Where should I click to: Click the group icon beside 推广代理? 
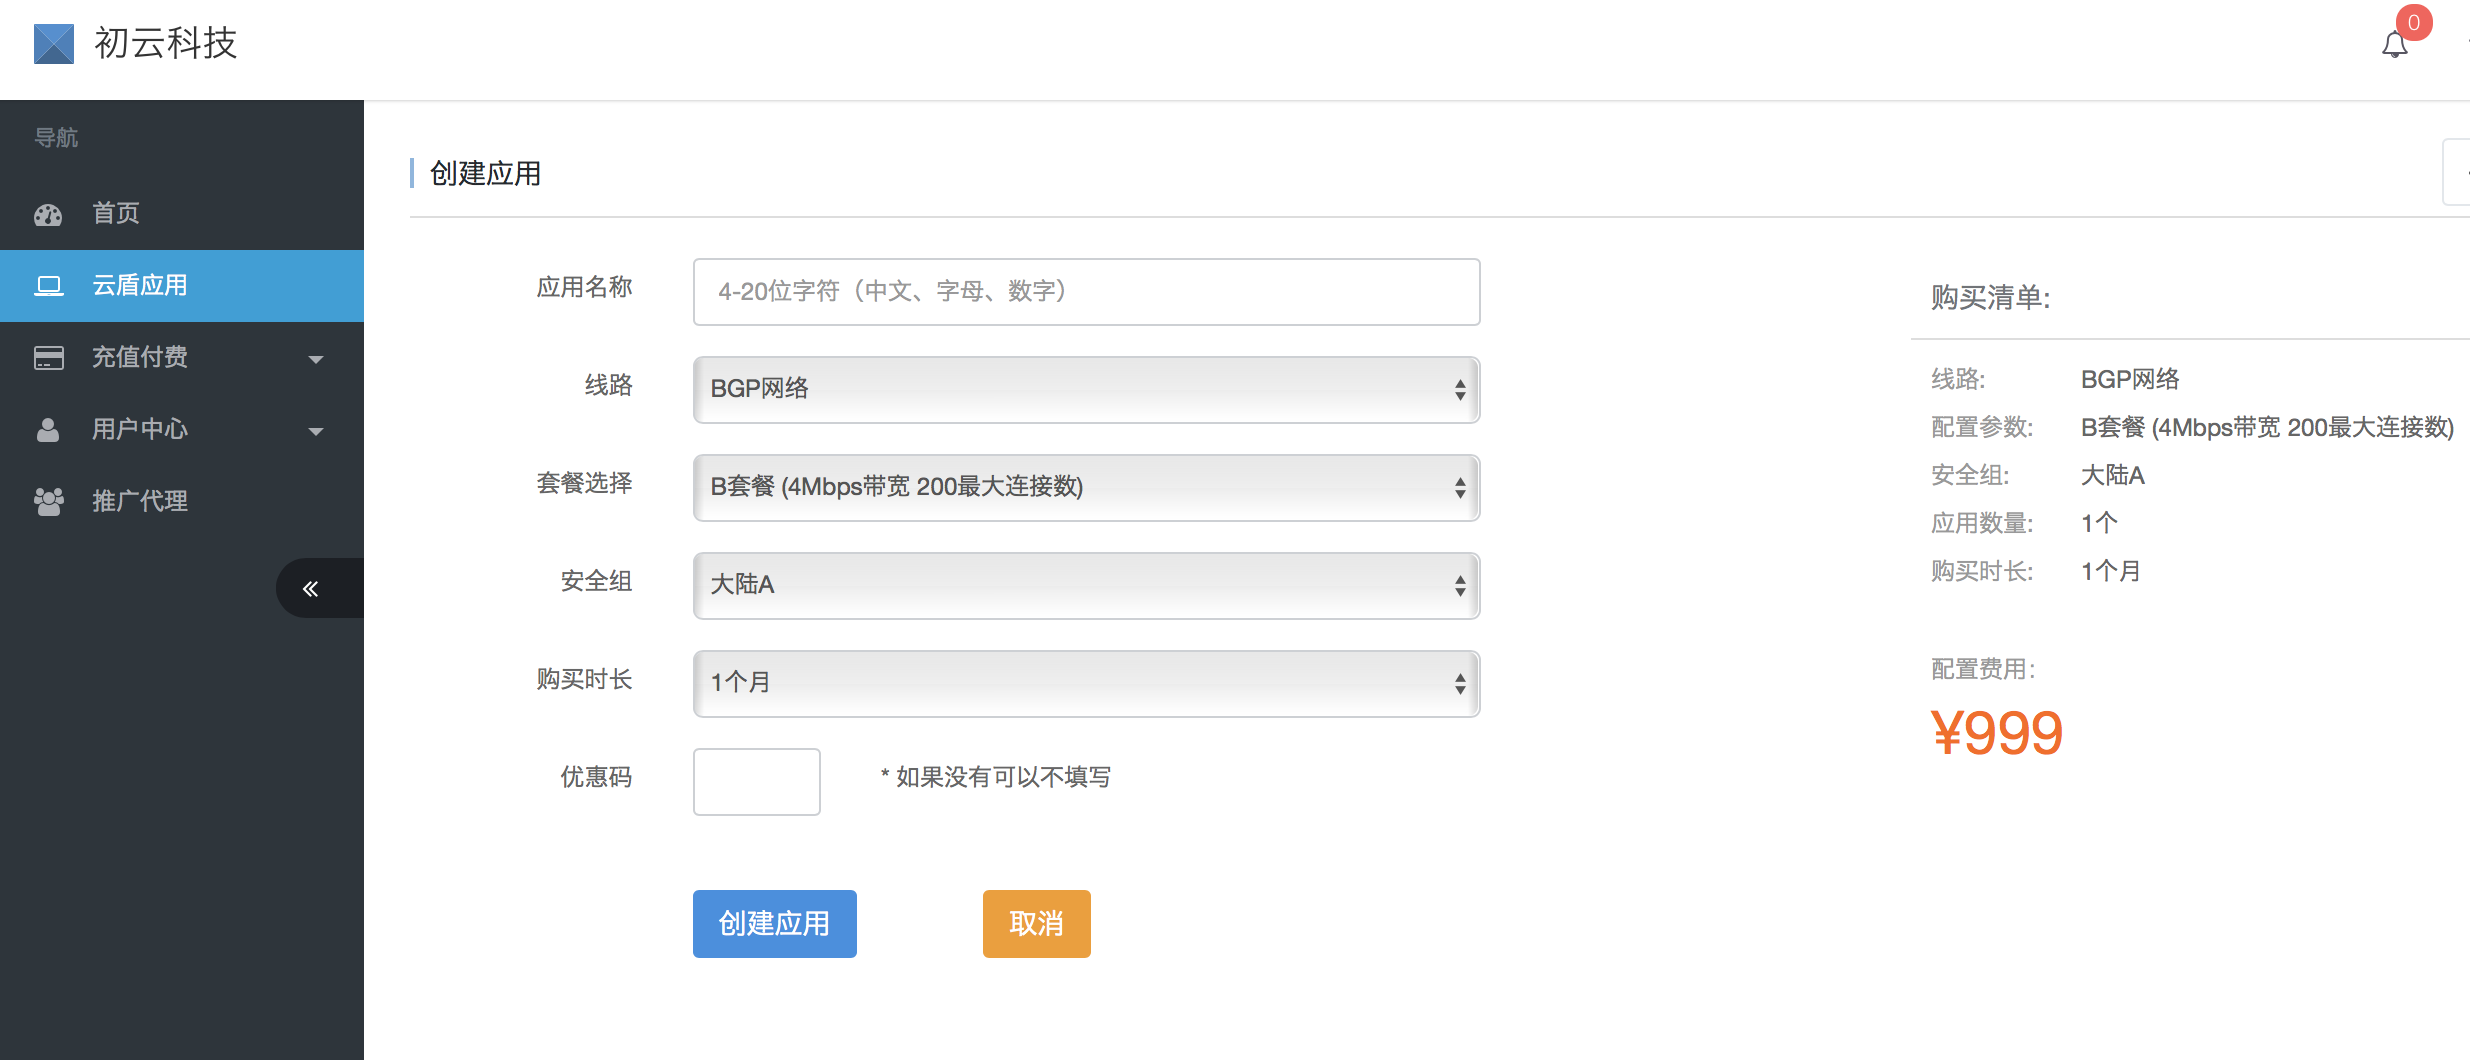(48, 502)
